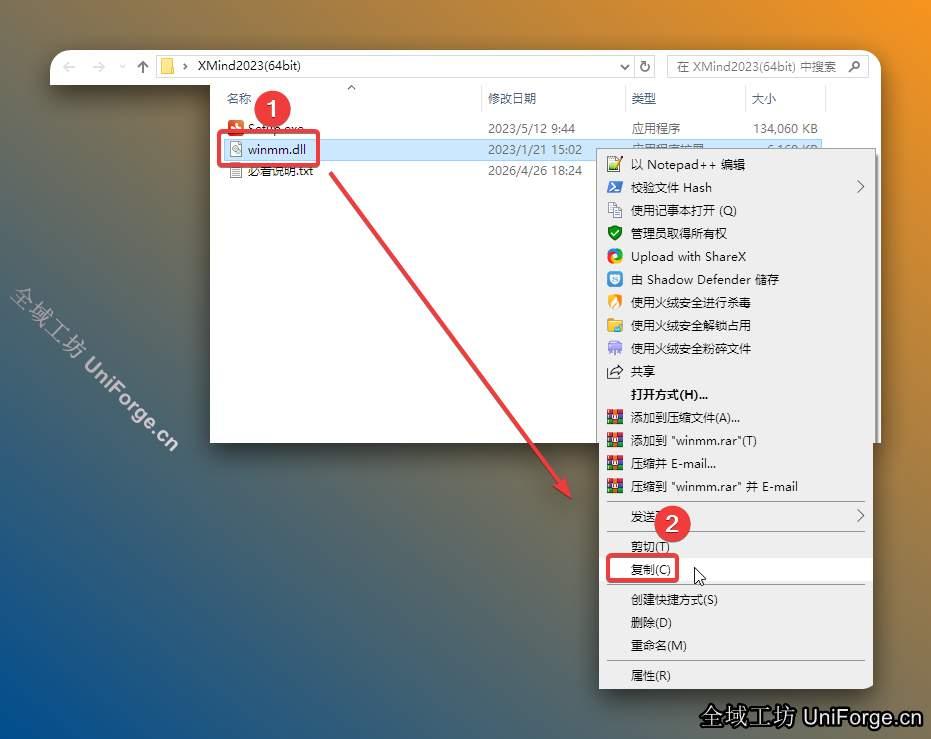Viewport: 931px width, 739px height.
Task: Sort files by the 类型 column
Action: point(643,99)
